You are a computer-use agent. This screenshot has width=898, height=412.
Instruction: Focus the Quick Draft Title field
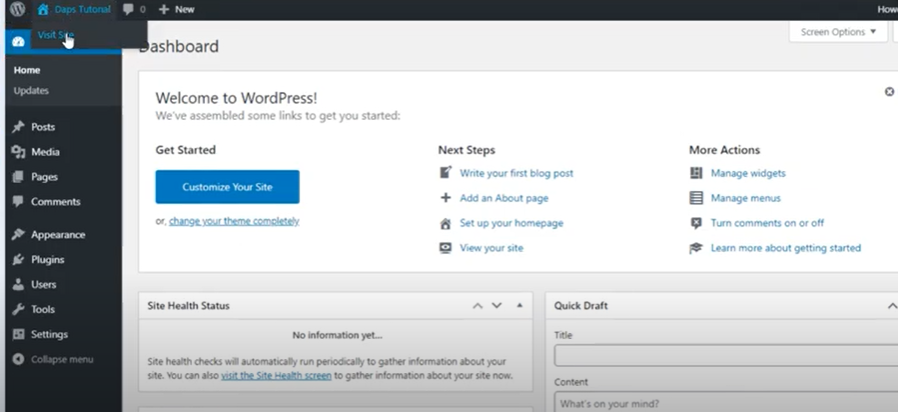tap(726, 356)
